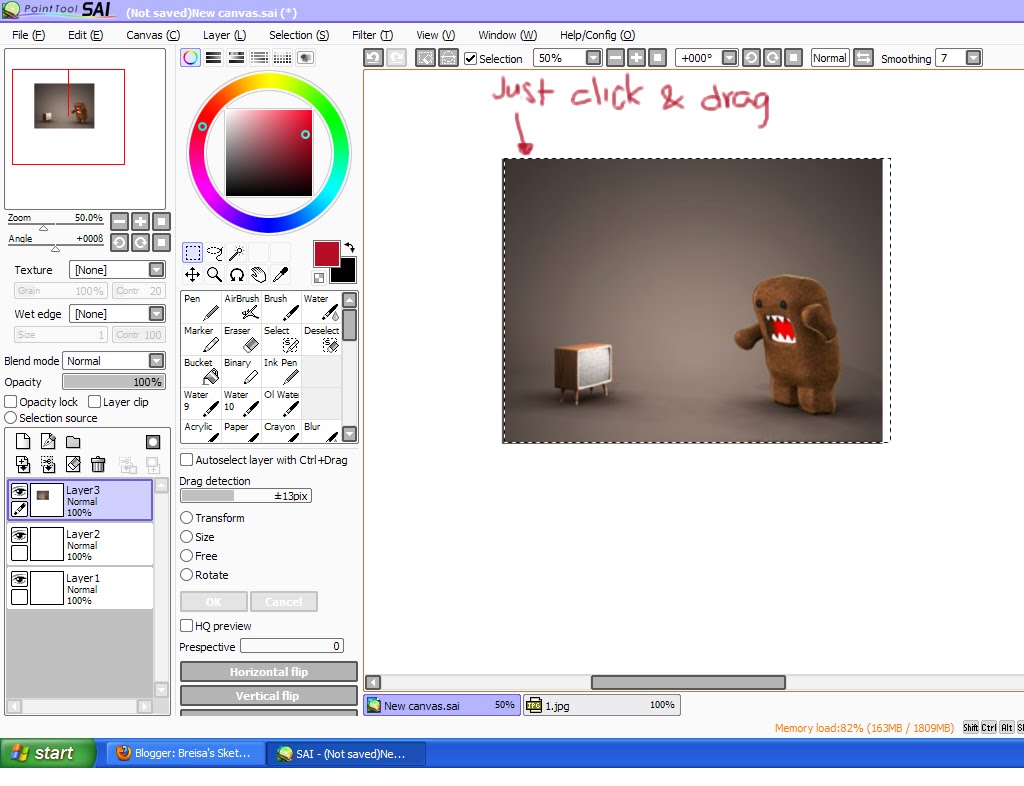This screenshot has height=786, width=1024.
Task: Show the color wheel panel
Action: coord(190,57)
